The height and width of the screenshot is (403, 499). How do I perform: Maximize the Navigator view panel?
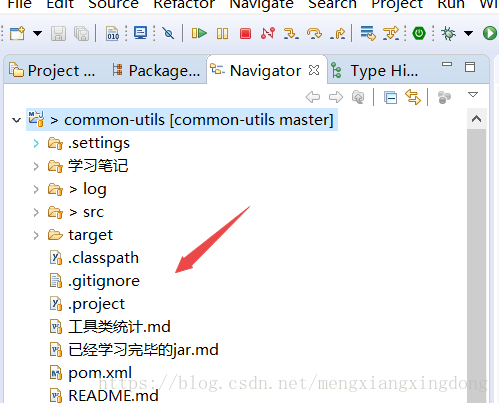point(470,67)
